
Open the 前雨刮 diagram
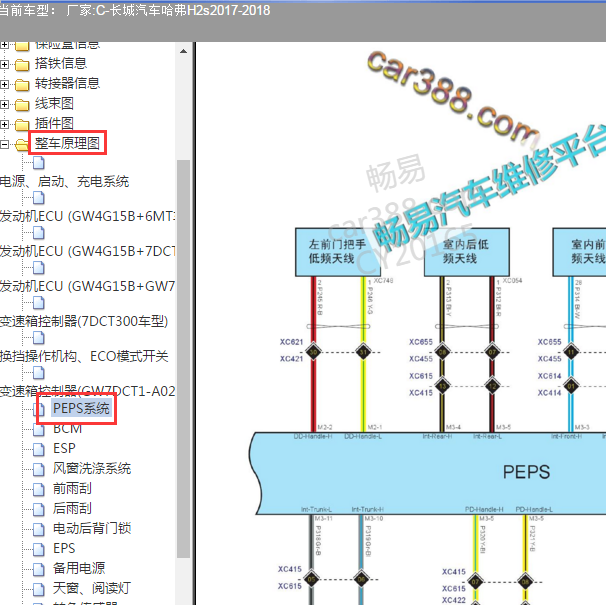pyautogui.click(x=72, y=489)
